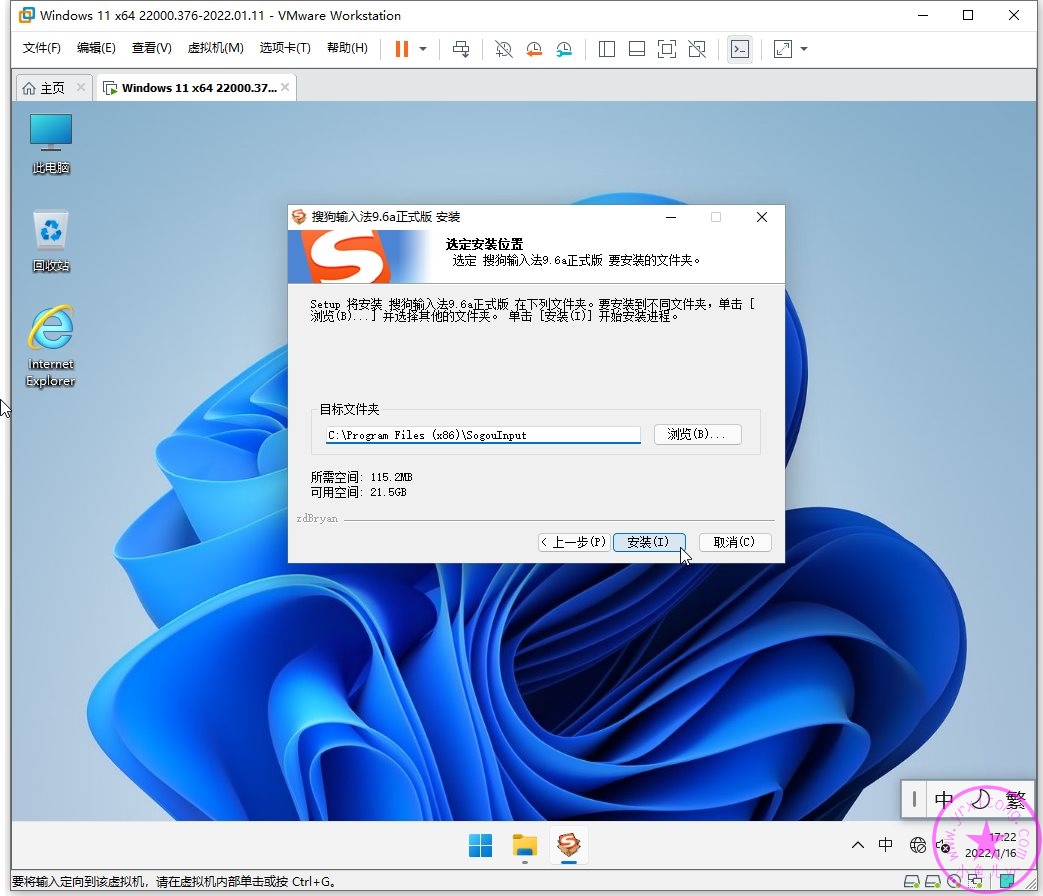Open the stretch display dropdown arrow
The height and width of the screenshot is (896, 1043).
point(804,49)
